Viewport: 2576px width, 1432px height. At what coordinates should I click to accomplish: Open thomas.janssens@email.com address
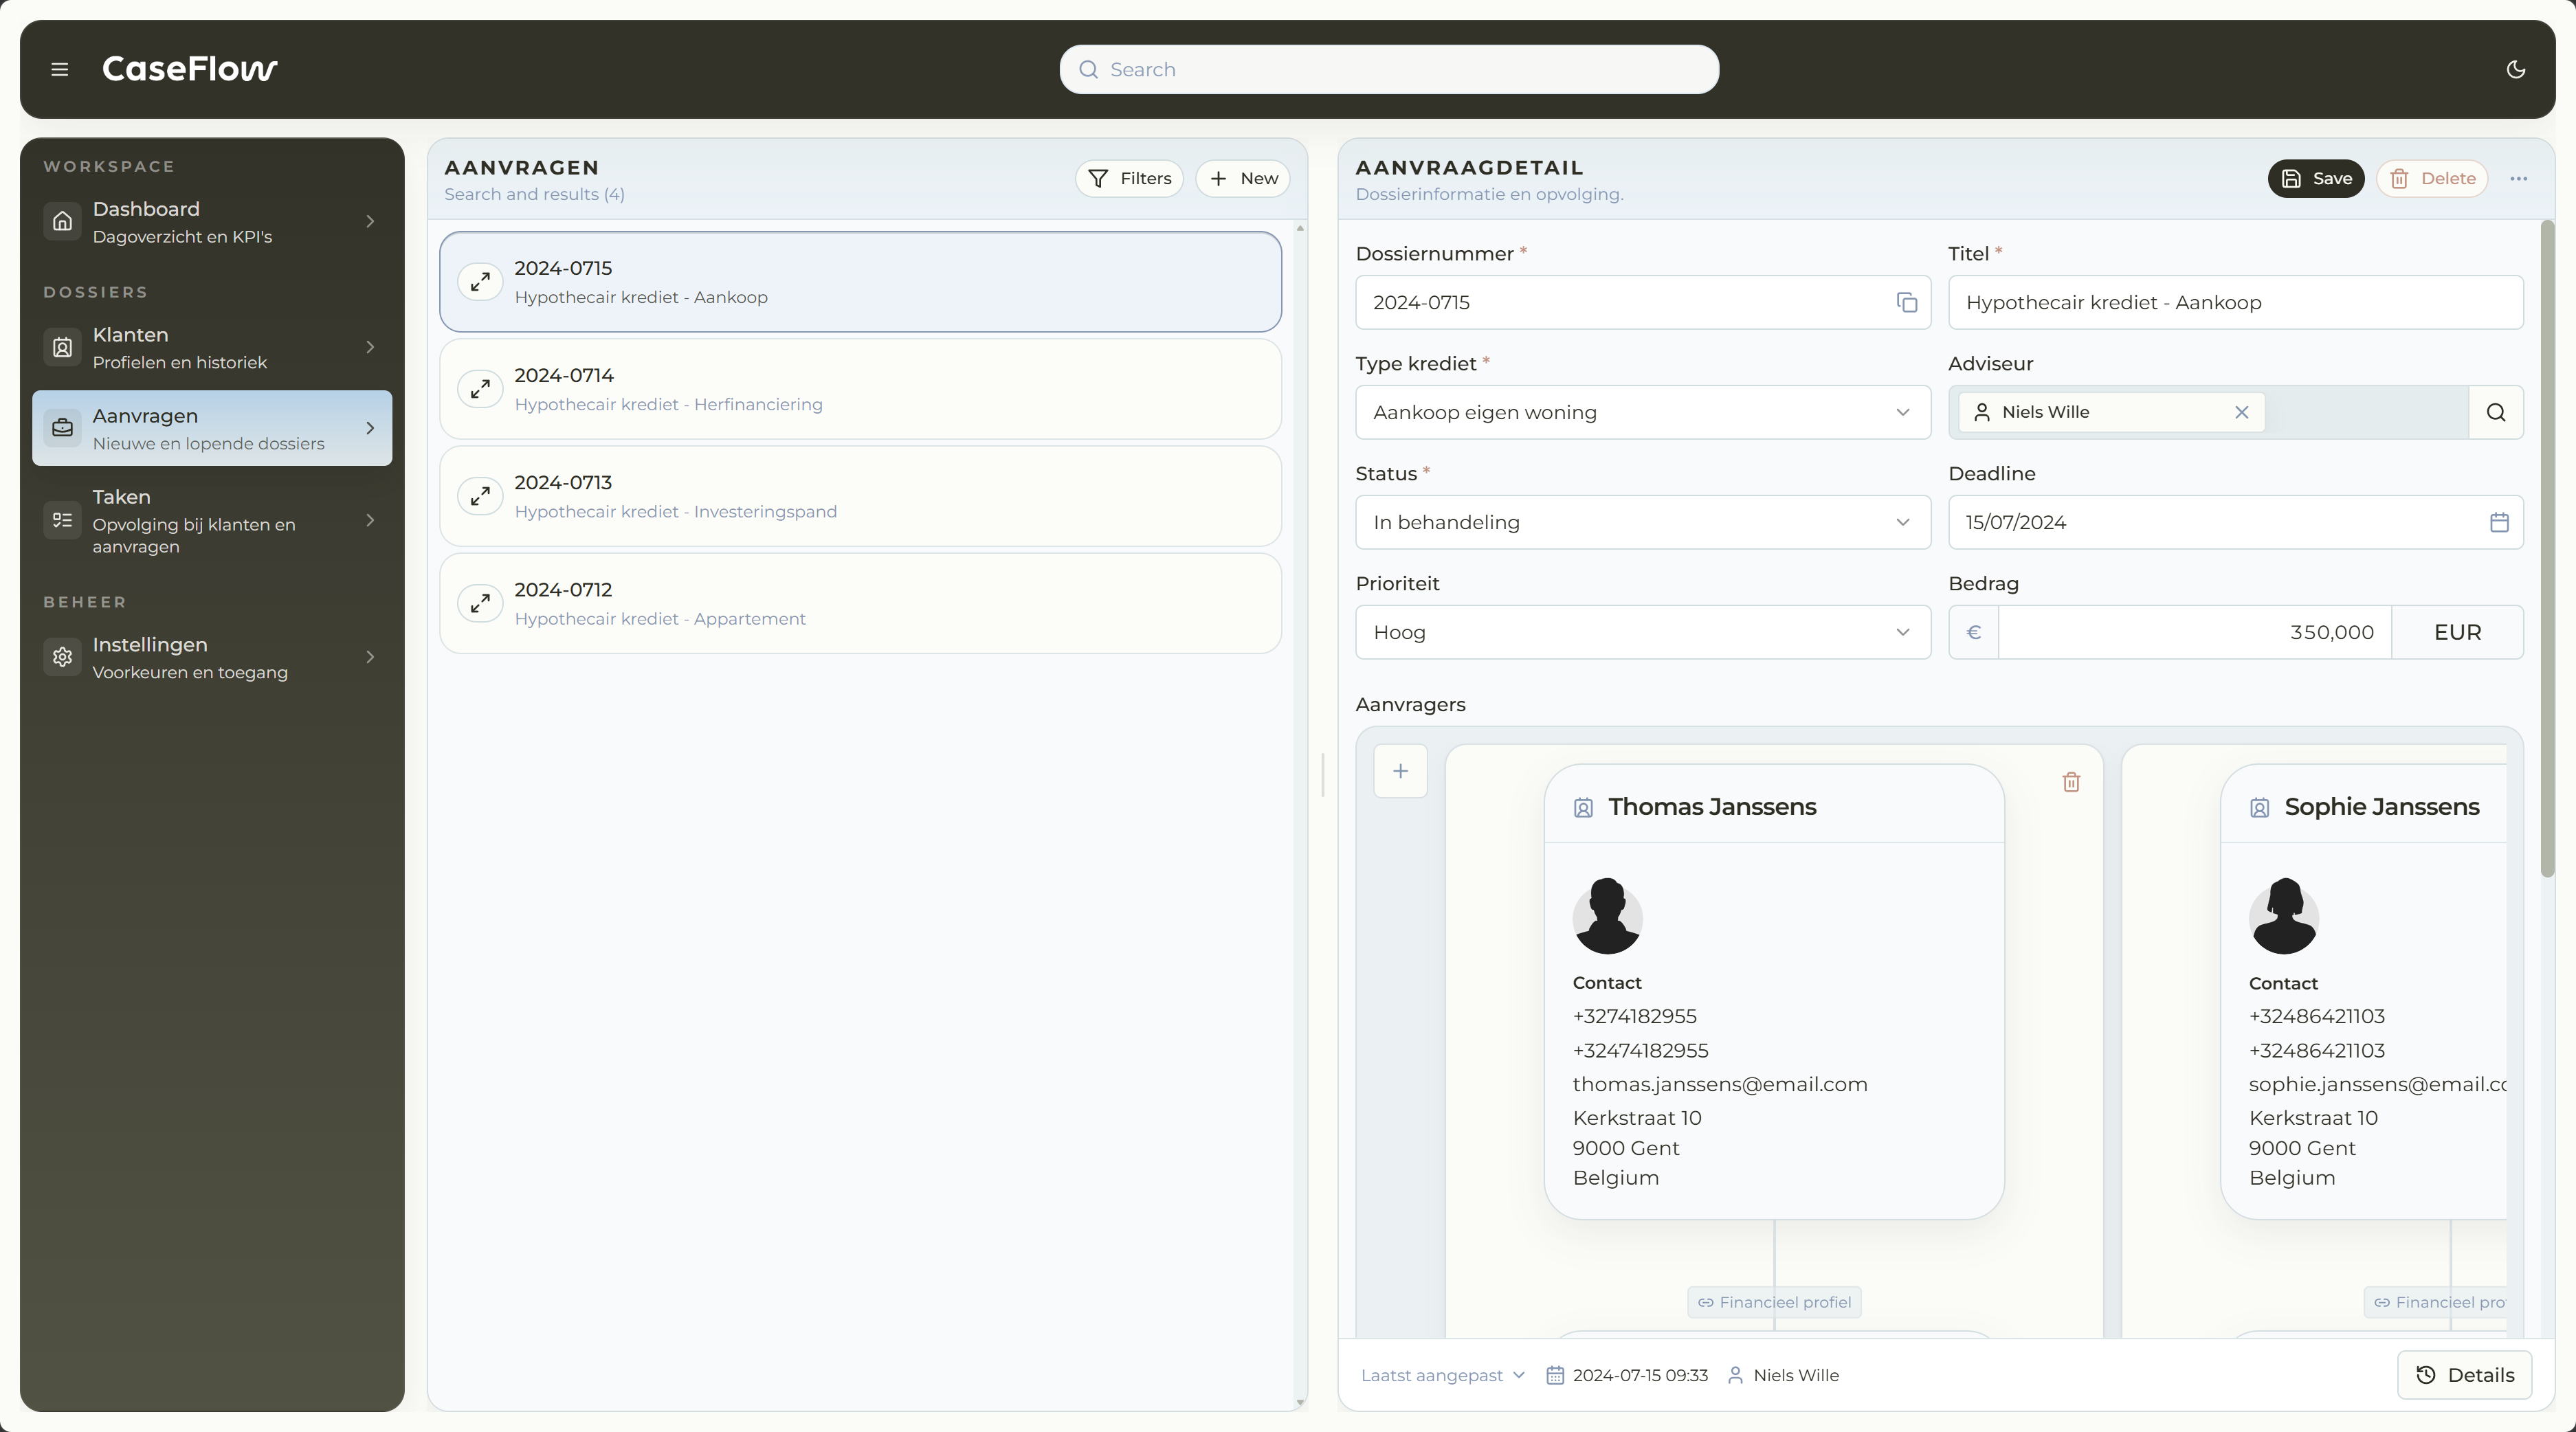click(x=1719, y=1084)
